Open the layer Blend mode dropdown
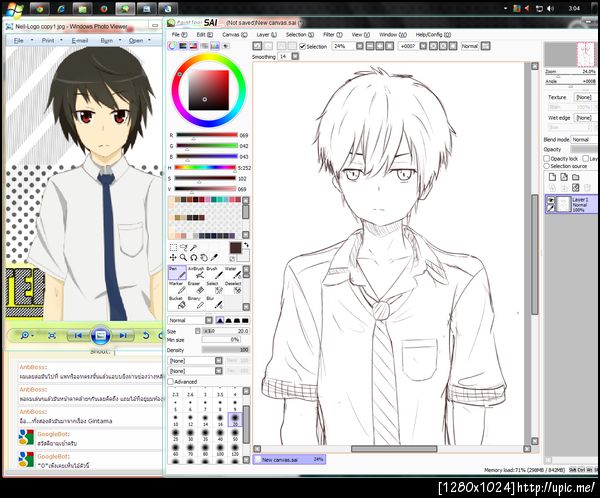This screenshot has height=498, width=600. pos(584,140)
